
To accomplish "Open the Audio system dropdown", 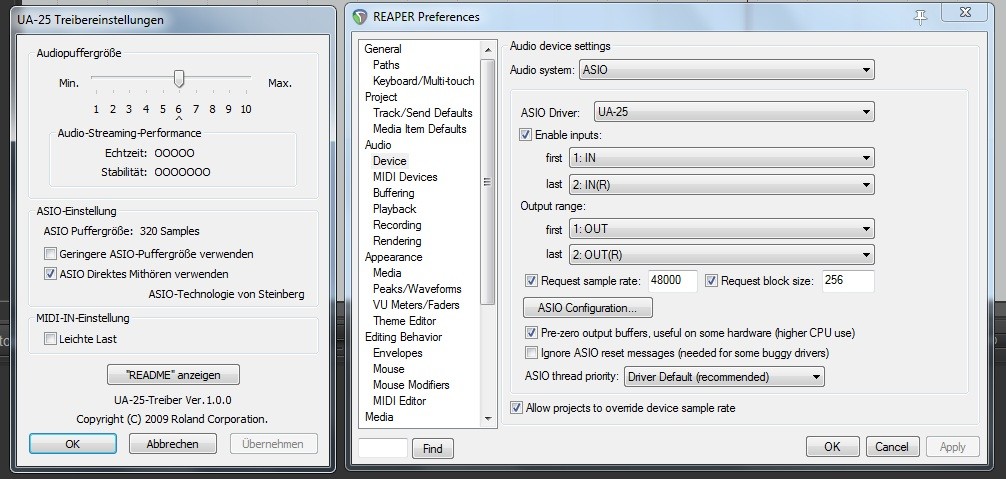I will 726,70.
